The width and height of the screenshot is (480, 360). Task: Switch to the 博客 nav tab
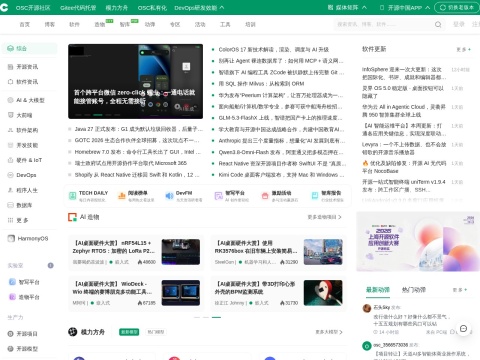point(50,24)
